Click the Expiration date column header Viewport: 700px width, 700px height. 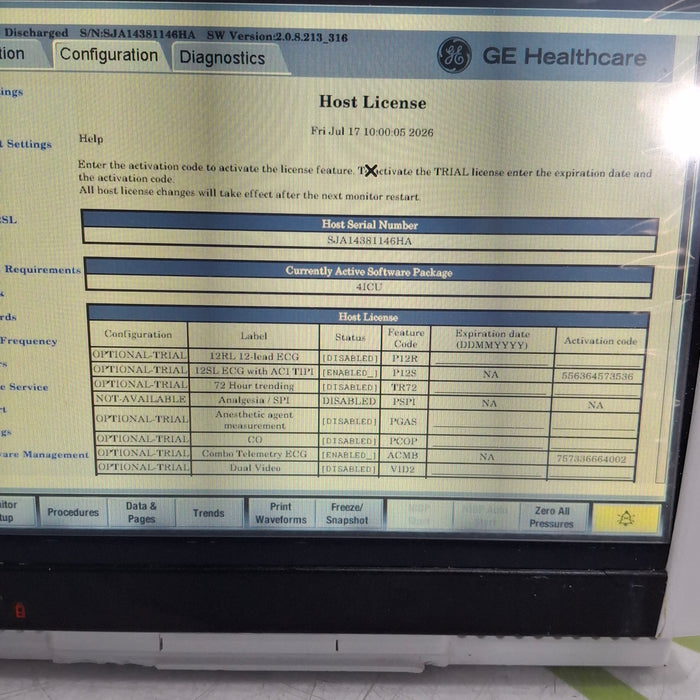492,339
